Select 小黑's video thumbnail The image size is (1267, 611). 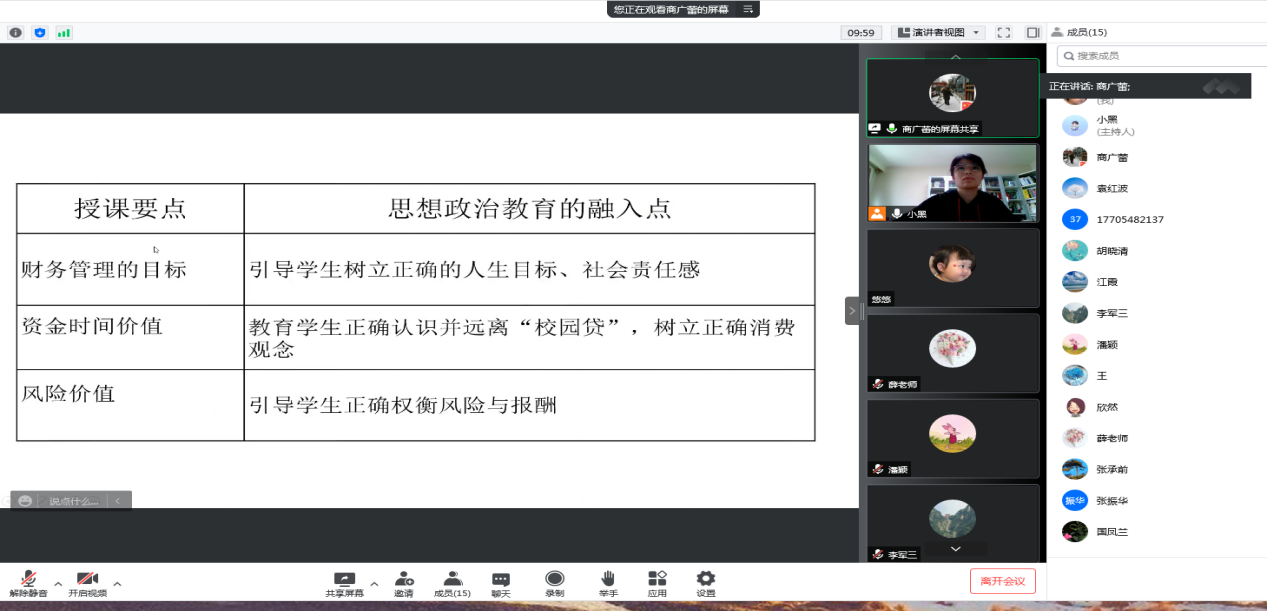[952, 183]
